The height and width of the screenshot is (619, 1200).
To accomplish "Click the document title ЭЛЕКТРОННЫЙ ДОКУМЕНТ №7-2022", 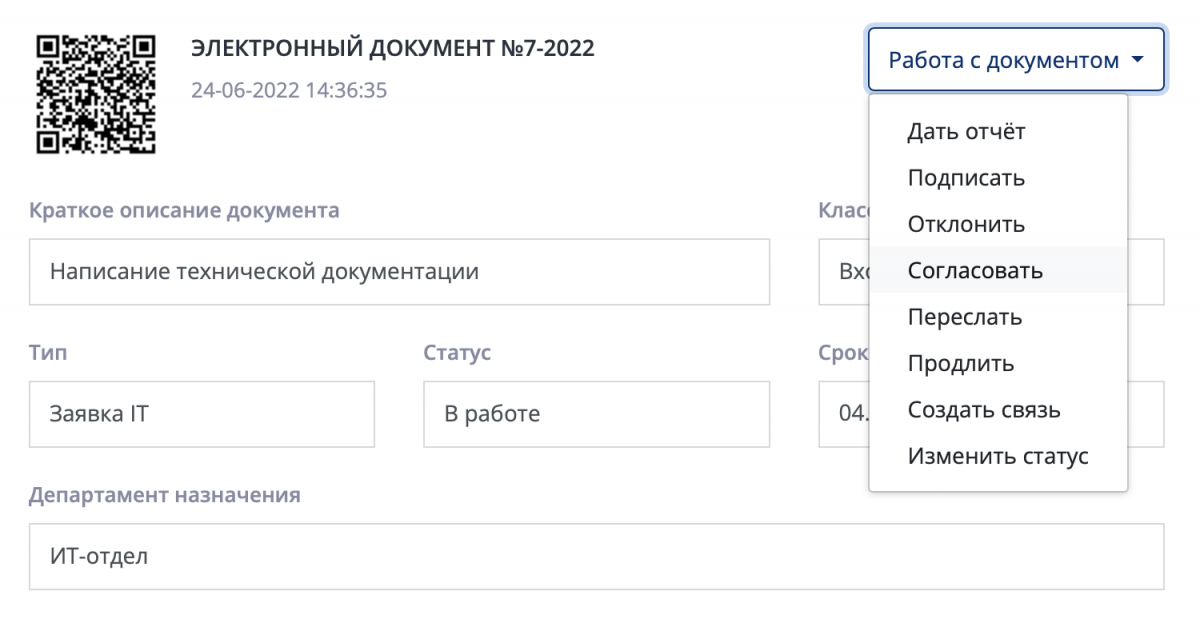I will click(x=392, y=47).
